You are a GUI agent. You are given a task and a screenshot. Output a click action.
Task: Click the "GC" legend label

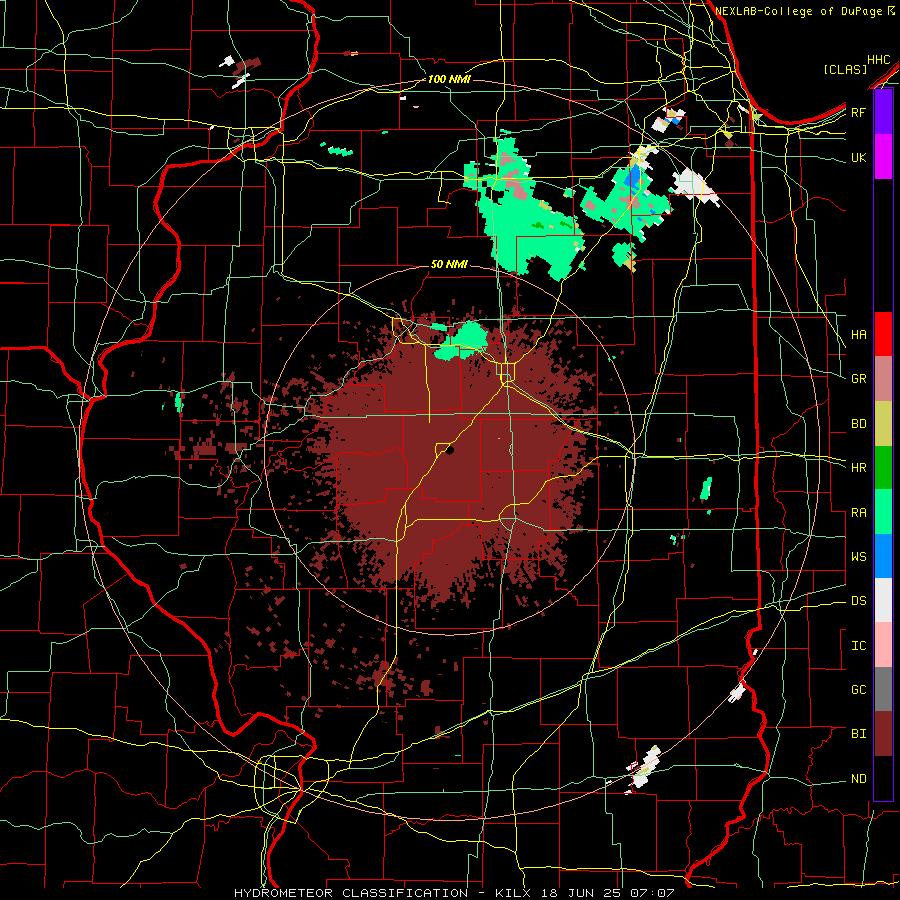859,690
